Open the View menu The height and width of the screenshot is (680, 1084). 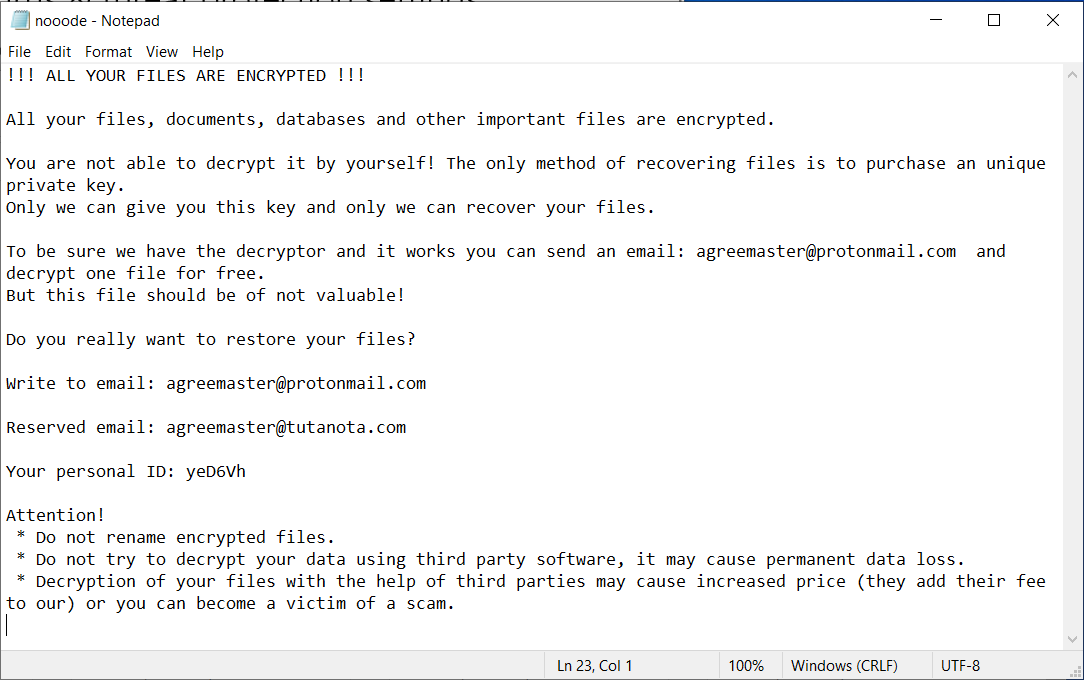point(161,52)
